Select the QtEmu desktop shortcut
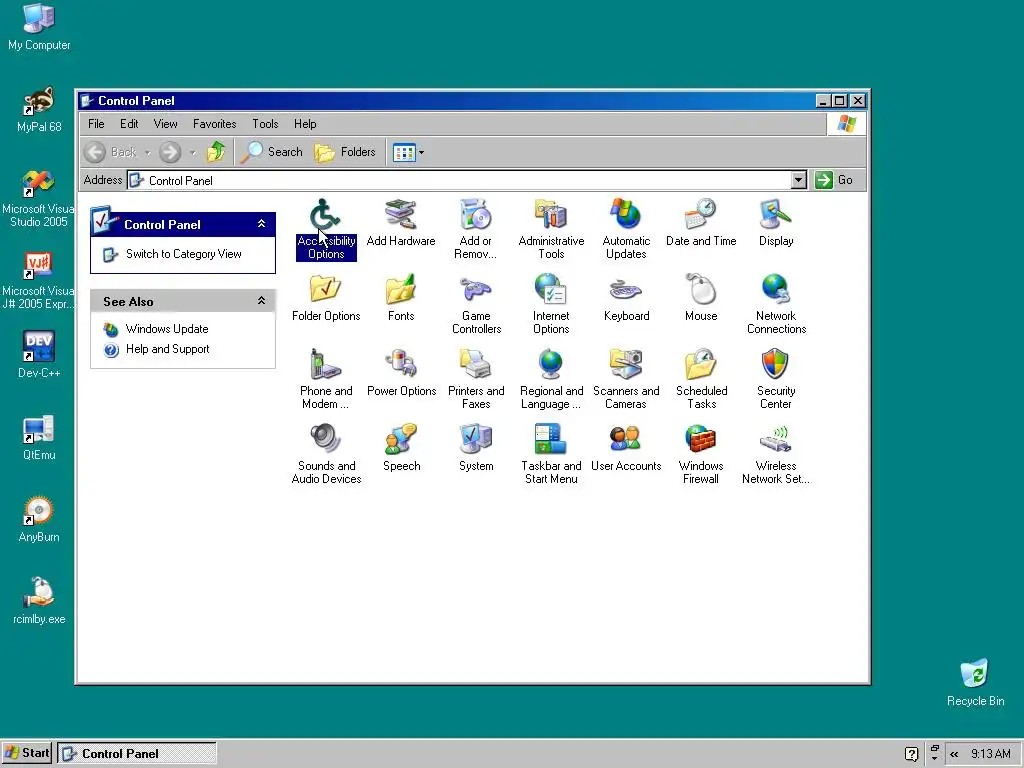Viewport: 1024px width, 768px height. pyautogui.click(x=39, y=437)
